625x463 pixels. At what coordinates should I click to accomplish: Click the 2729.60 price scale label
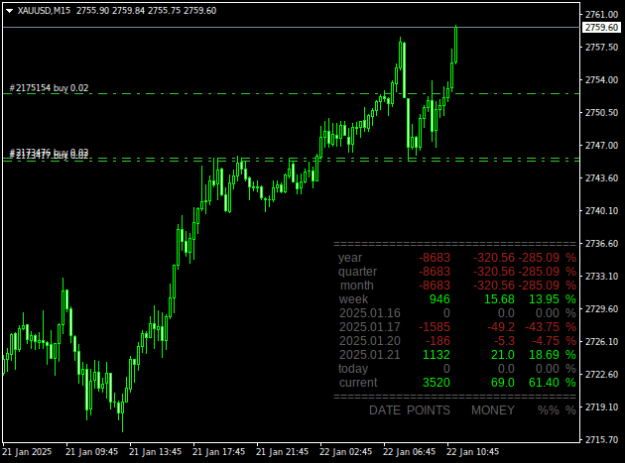[601, 309]
